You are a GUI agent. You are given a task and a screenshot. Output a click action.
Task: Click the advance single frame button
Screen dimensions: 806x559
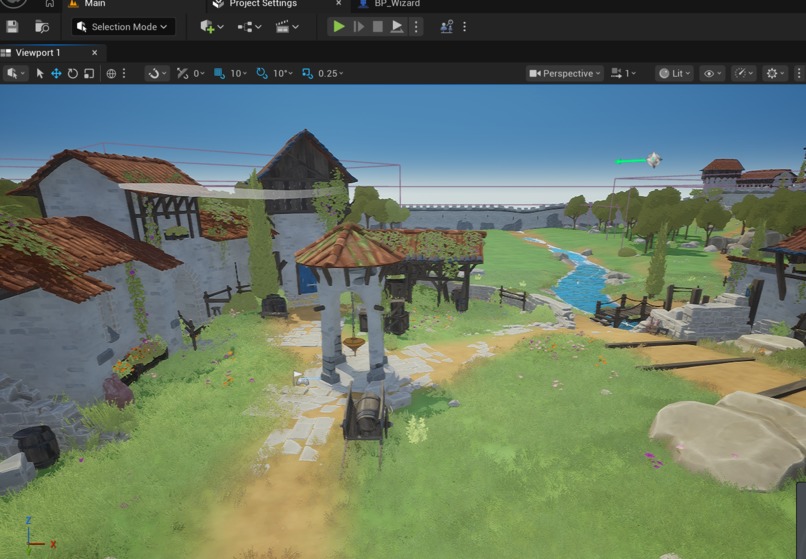pyautogui.click(x=359, y=26)
